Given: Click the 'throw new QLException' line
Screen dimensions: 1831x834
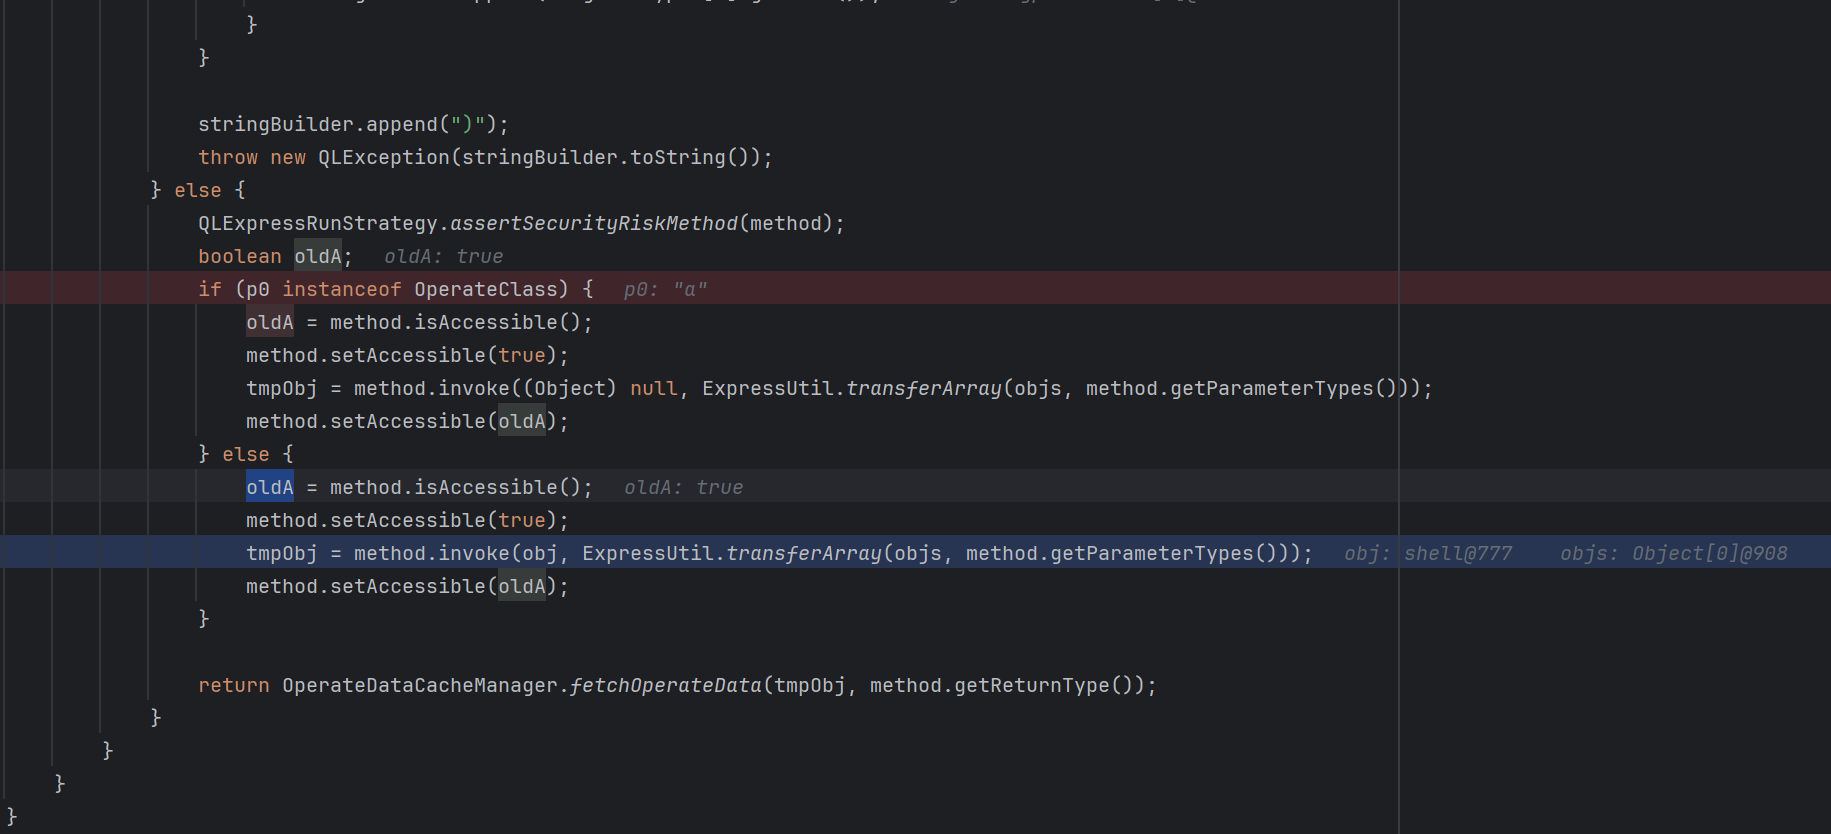Looking at the screenshot, I should (x=485, y=157).
